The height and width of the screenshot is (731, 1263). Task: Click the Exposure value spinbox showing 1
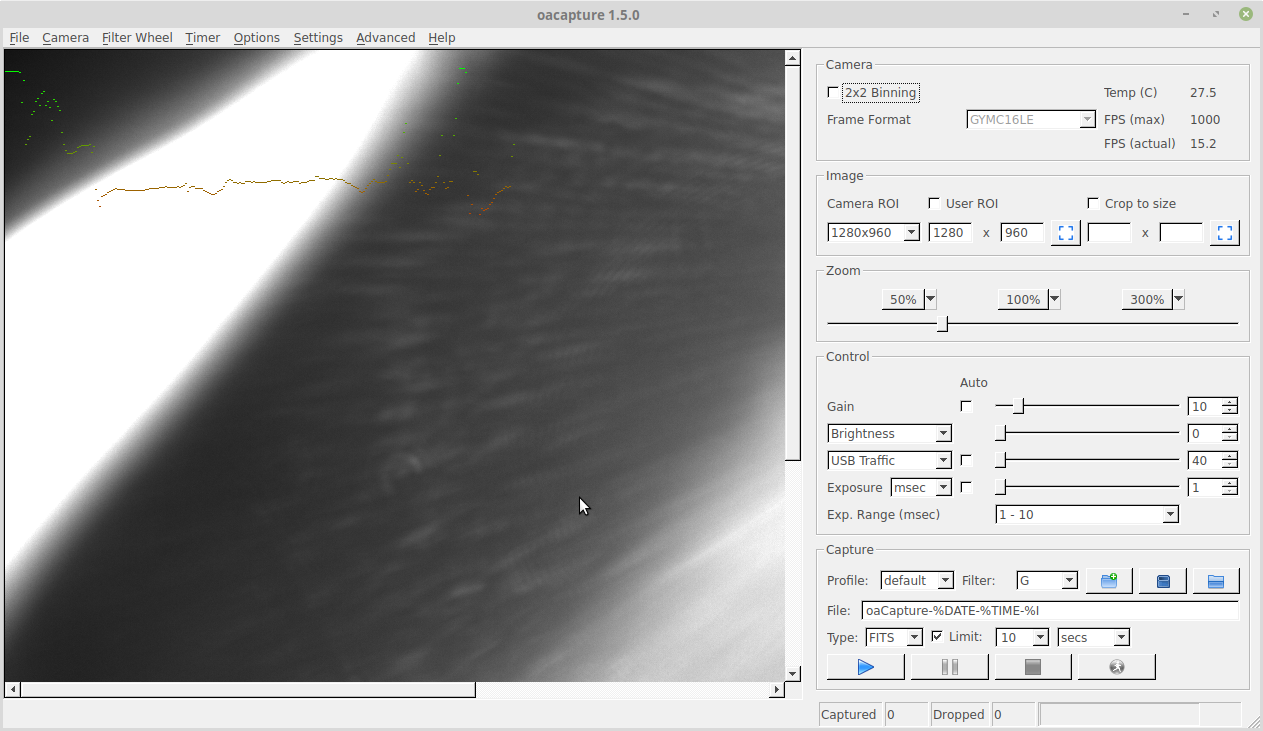[1212, 487]
